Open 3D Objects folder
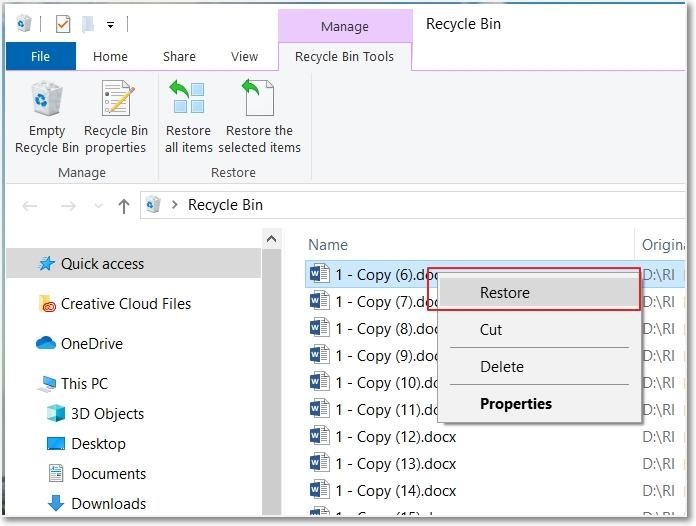This screenshot has width=696, height=526. pyautogui.click(x=108, y=414)
